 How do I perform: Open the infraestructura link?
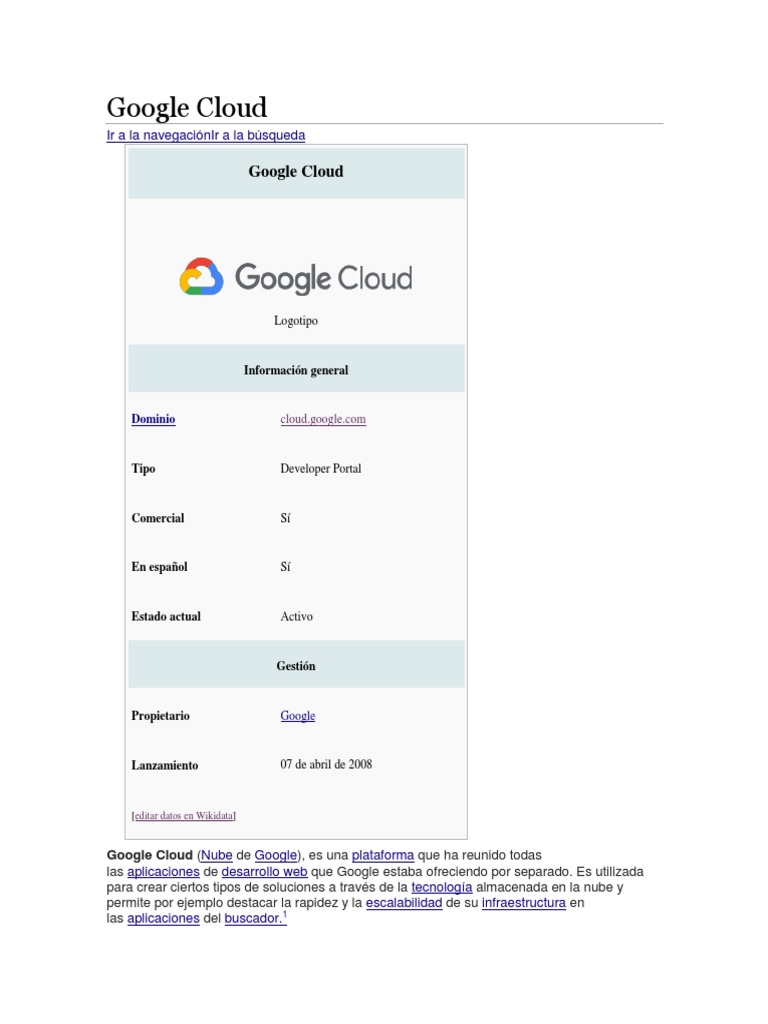(523, 903)
